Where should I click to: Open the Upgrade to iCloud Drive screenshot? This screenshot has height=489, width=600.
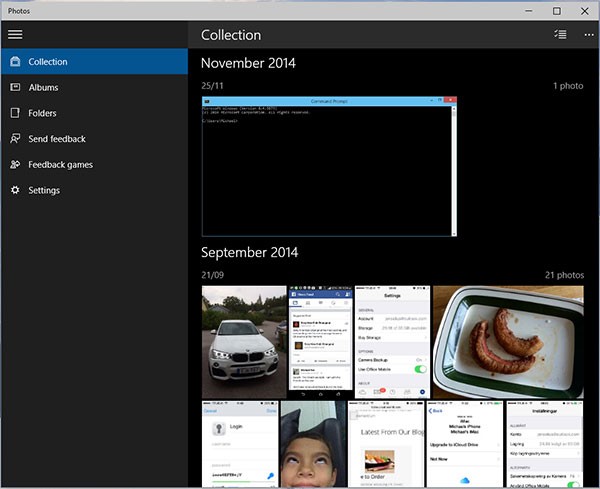(465, 444)
